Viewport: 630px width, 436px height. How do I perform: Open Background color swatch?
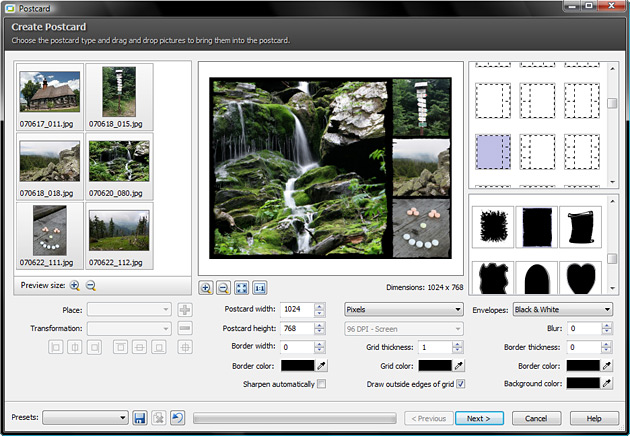[583, 383]
